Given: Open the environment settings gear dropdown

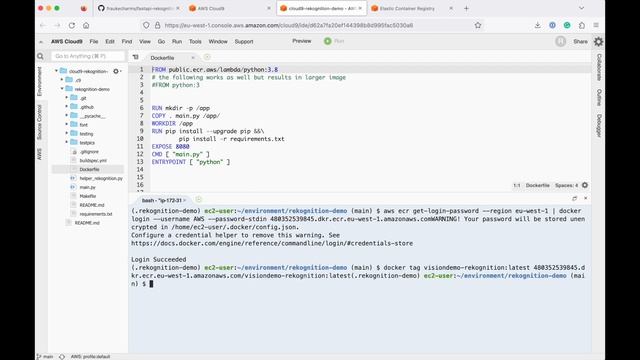Looking at the screenshot, I should (x=117, y=71).
